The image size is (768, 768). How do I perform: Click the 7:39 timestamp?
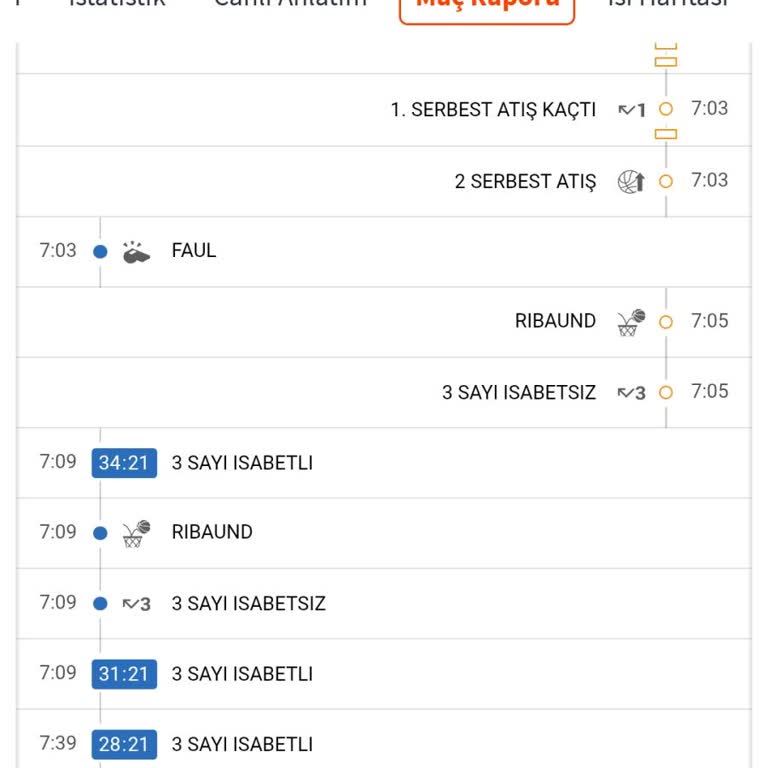click(x=58, y=743)
